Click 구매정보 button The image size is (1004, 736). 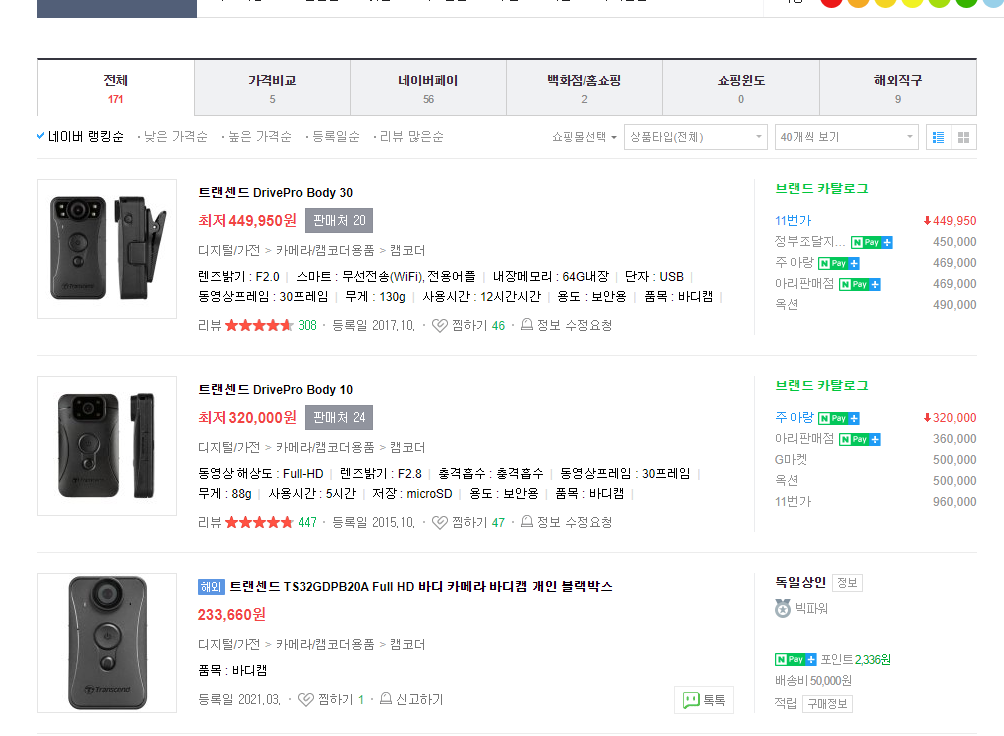pyautogui.click(x=827, y=704)
